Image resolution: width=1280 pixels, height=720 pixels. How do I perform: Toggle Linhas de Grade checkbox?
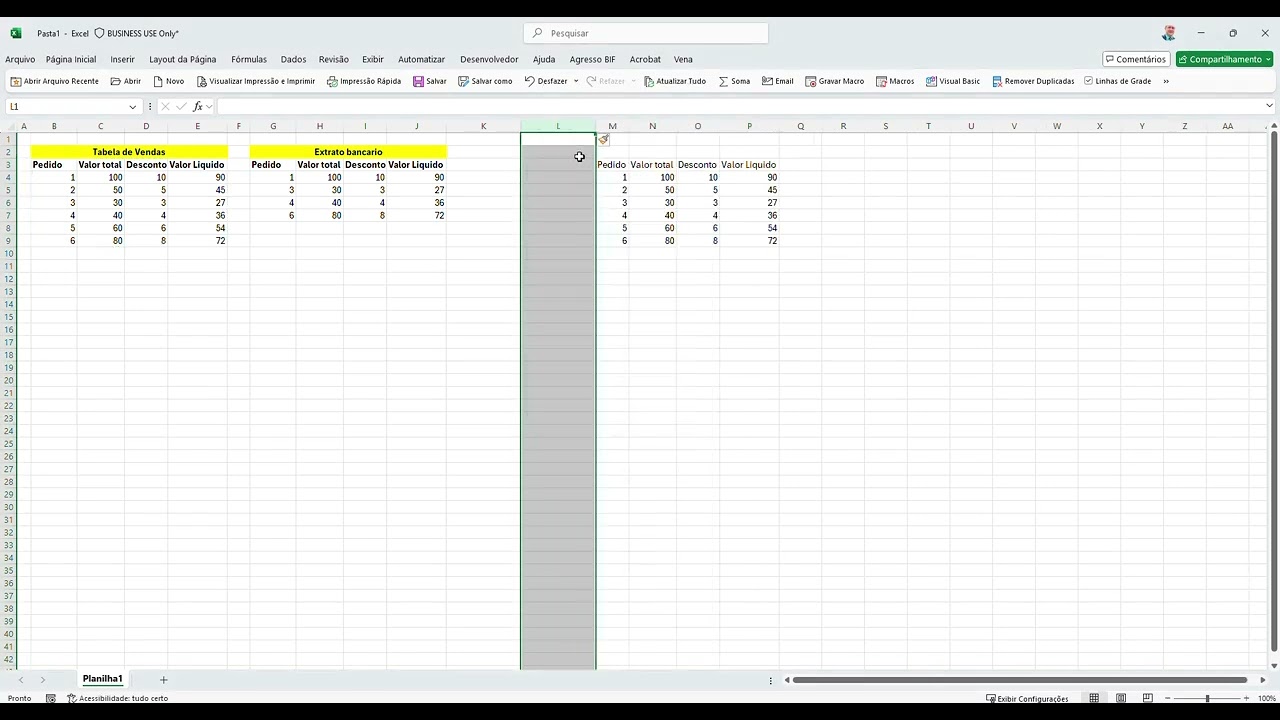coord(1089,81)
